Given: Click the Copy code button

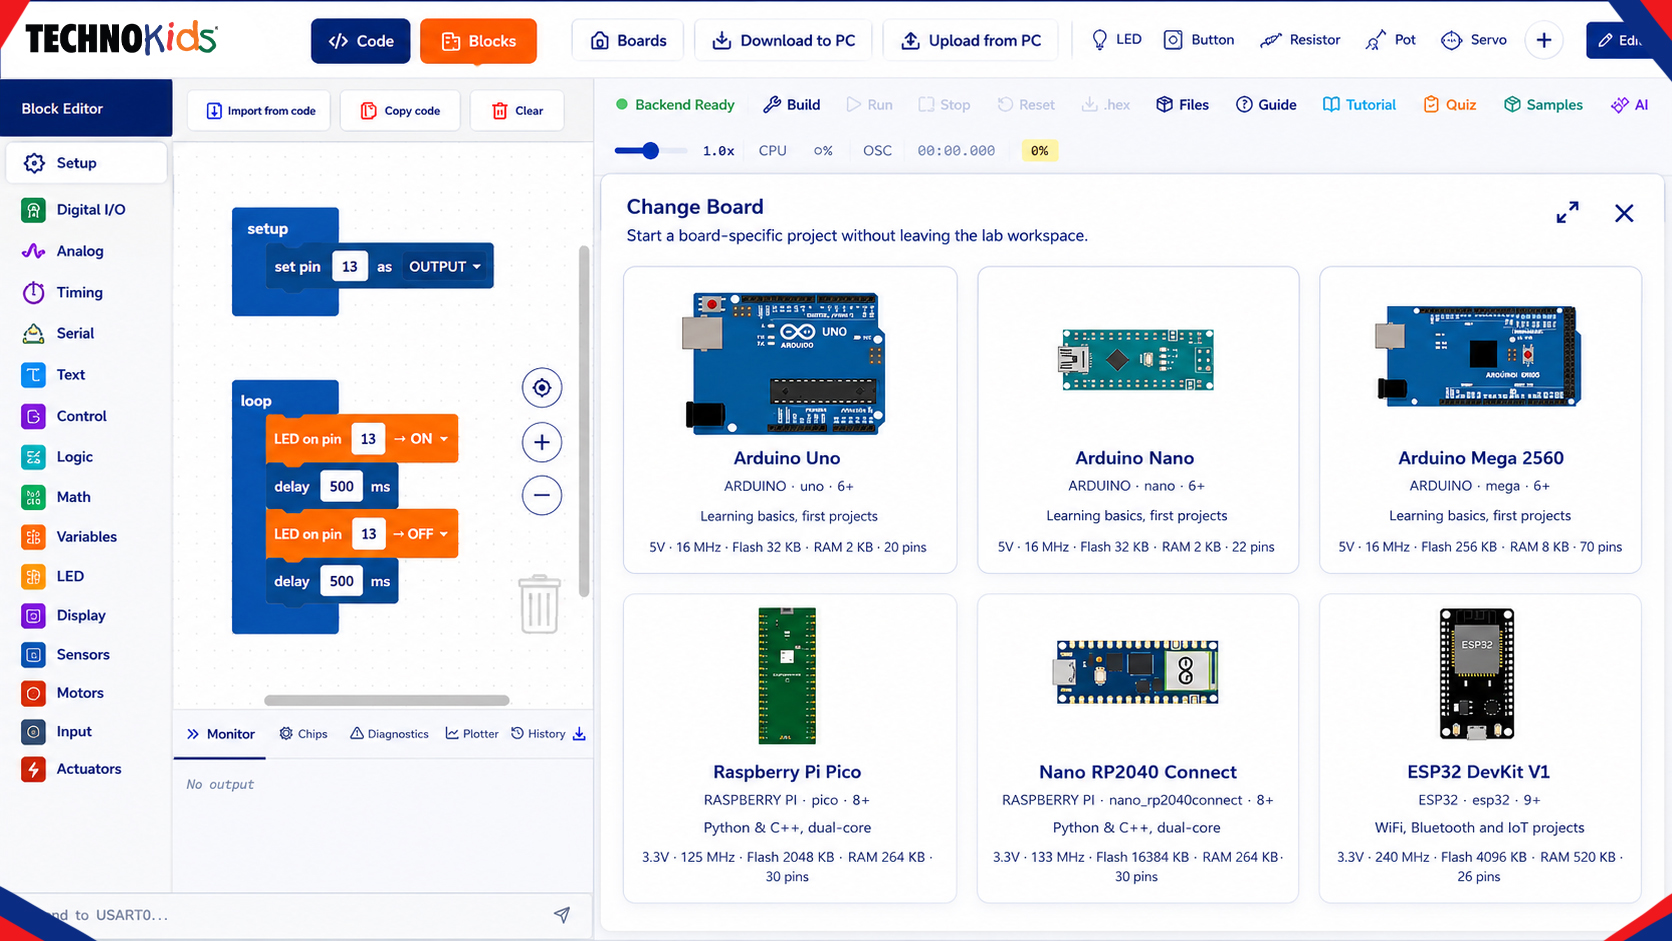Looking at the screenshot, I should tap(400, 111).
